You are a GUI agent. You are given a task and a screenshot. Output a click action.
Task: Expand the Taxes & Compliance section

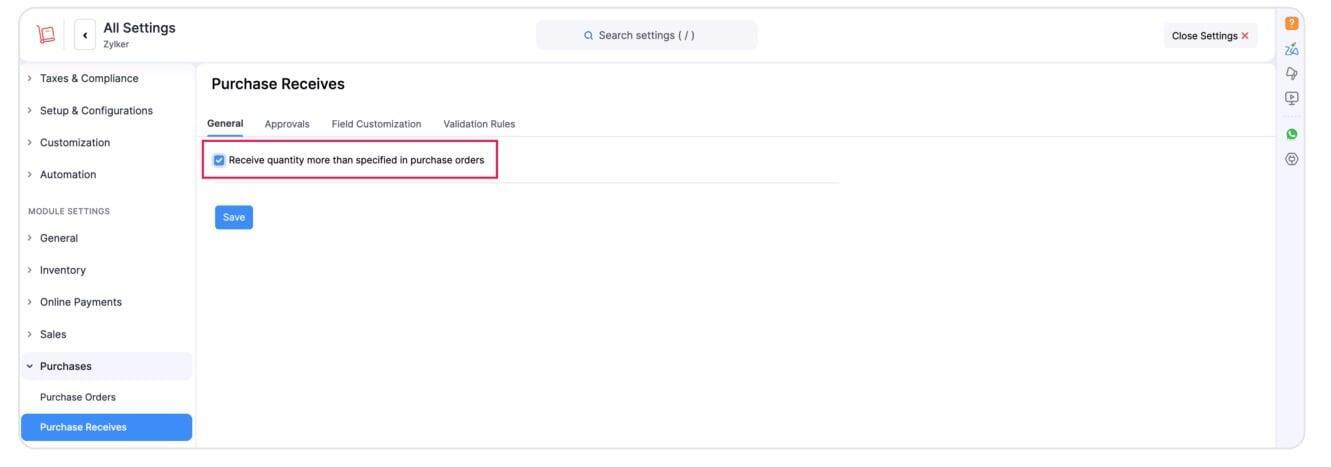pyautogui.click(x=88, y=78)
